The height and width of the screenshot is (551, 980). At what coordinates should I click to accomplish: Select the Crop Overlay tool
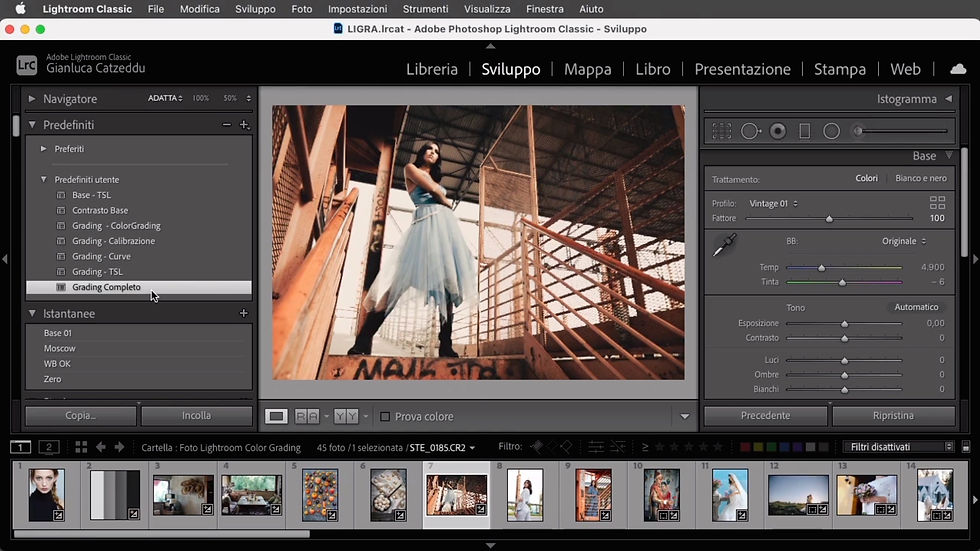click(x=721, y=131)
